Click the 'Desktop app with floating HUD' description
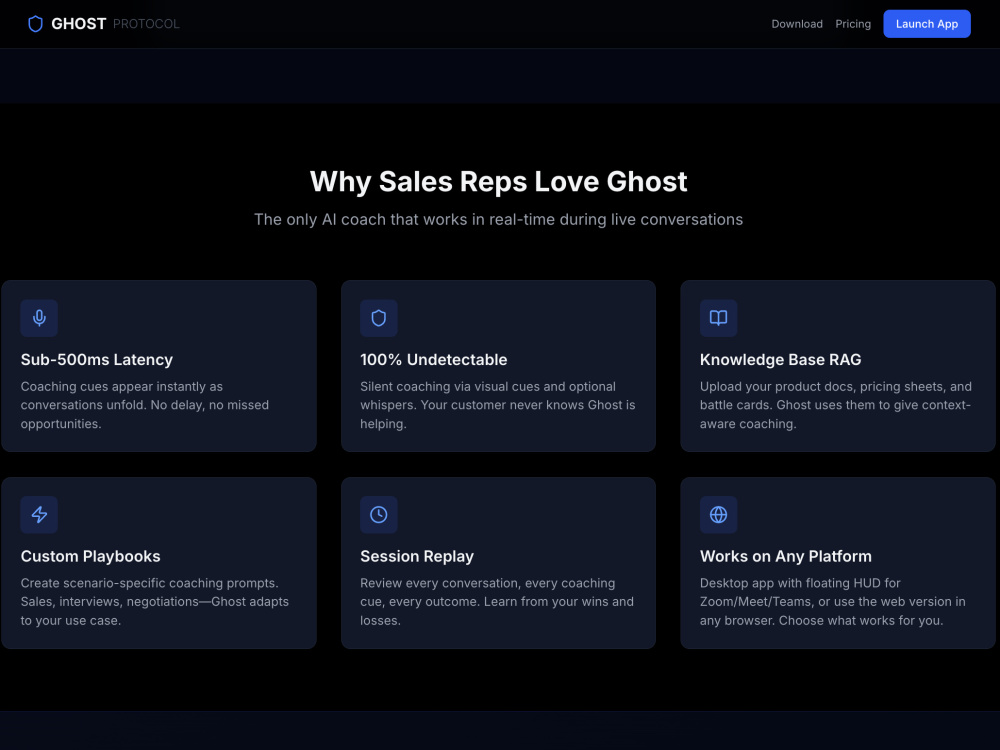The height and width of the screenshot is (750, 1000). click(x=832, y=601)
